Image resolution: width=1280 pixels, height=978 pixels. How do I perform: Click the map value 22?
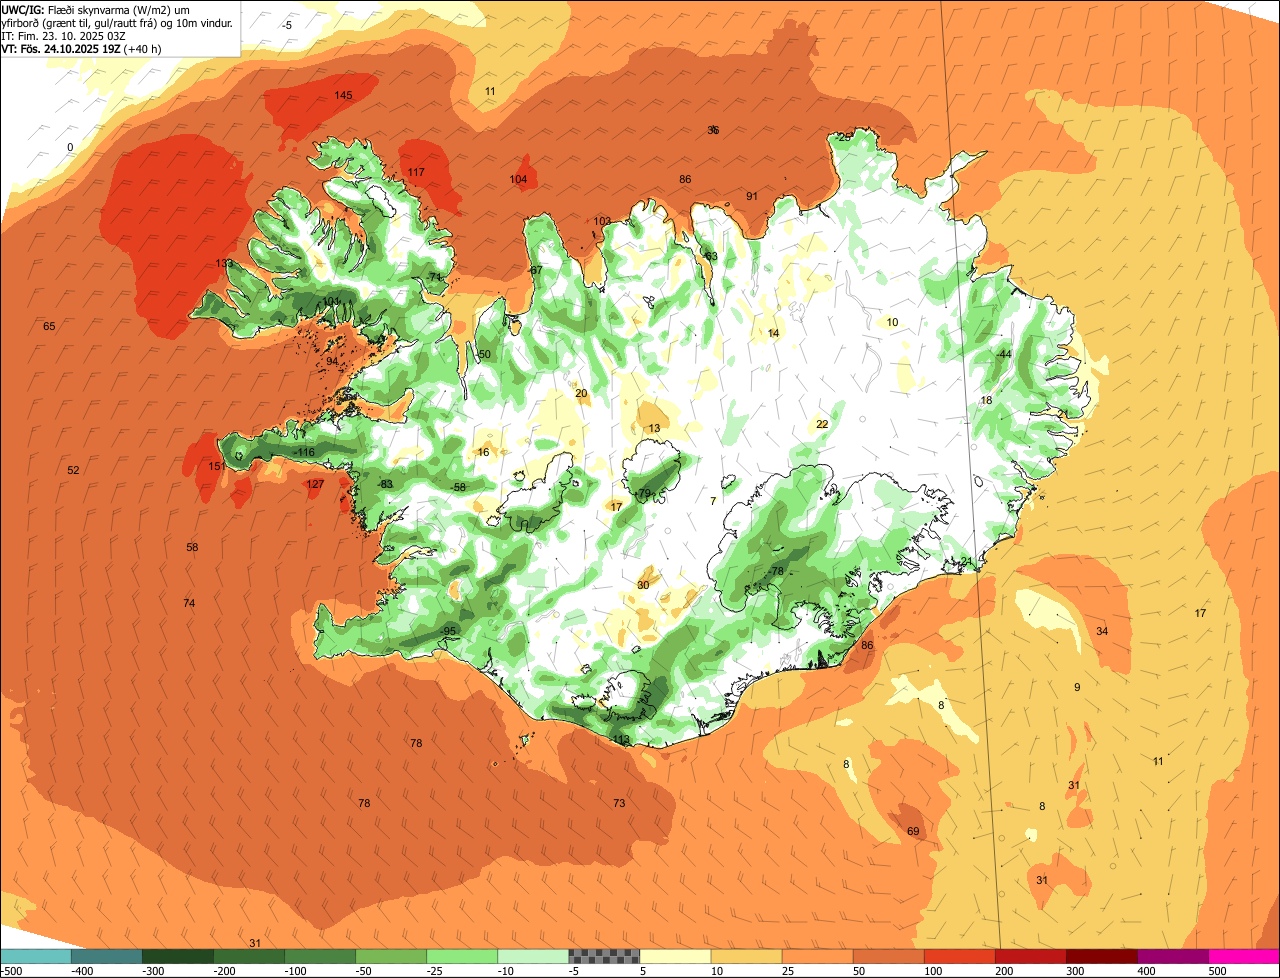point(822,425)
